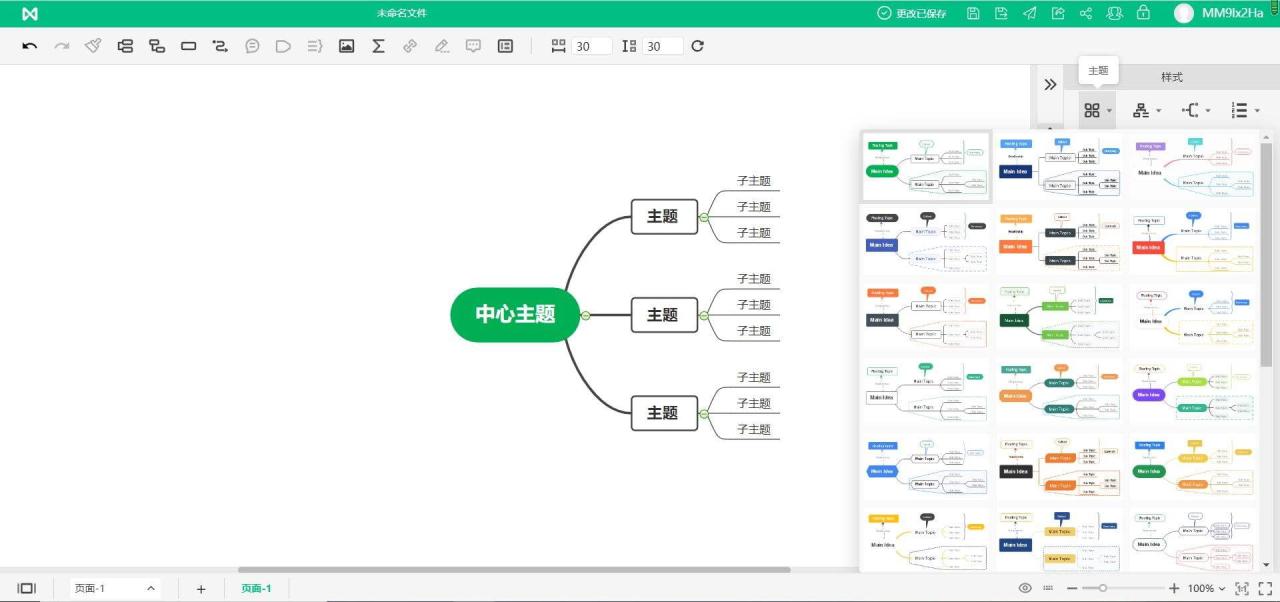Click the zoom slider handle

(1102, 588)
